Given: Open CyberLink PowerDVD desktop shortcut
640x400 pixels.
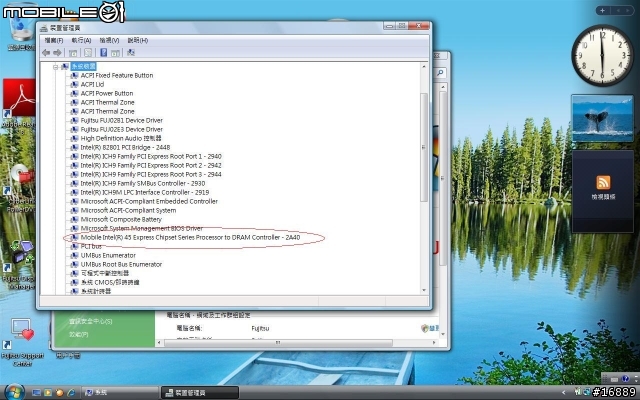Looking at the screenshot, I should click(x=19, y=189).
